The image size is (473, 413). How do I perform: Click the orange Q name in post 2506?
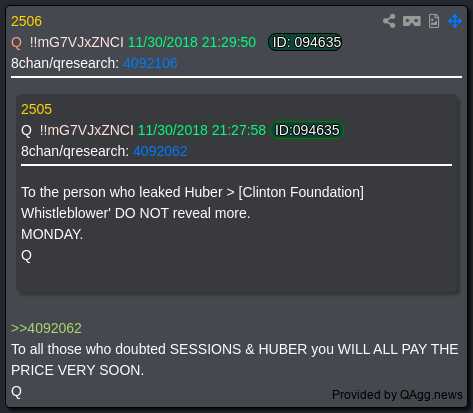click(x=16, y=43)
